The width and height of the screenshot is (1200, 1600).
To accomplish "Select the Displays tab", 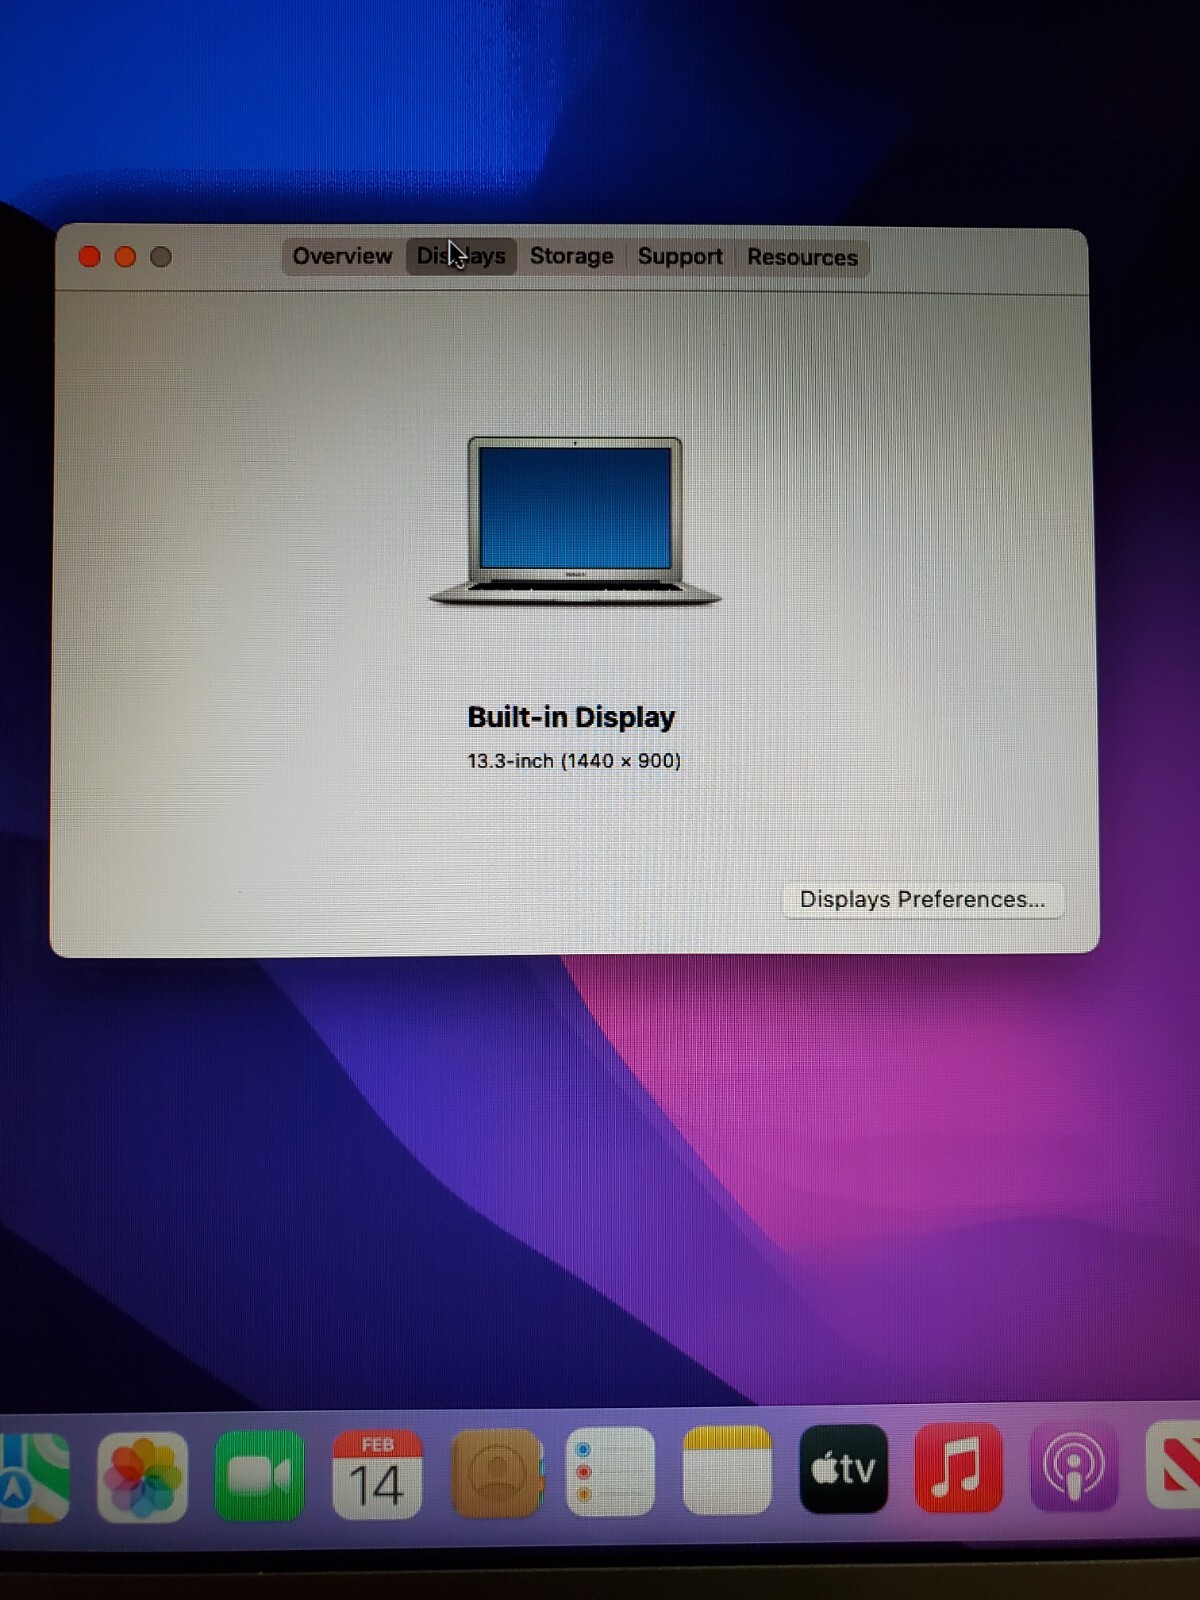I will [461, 256].
